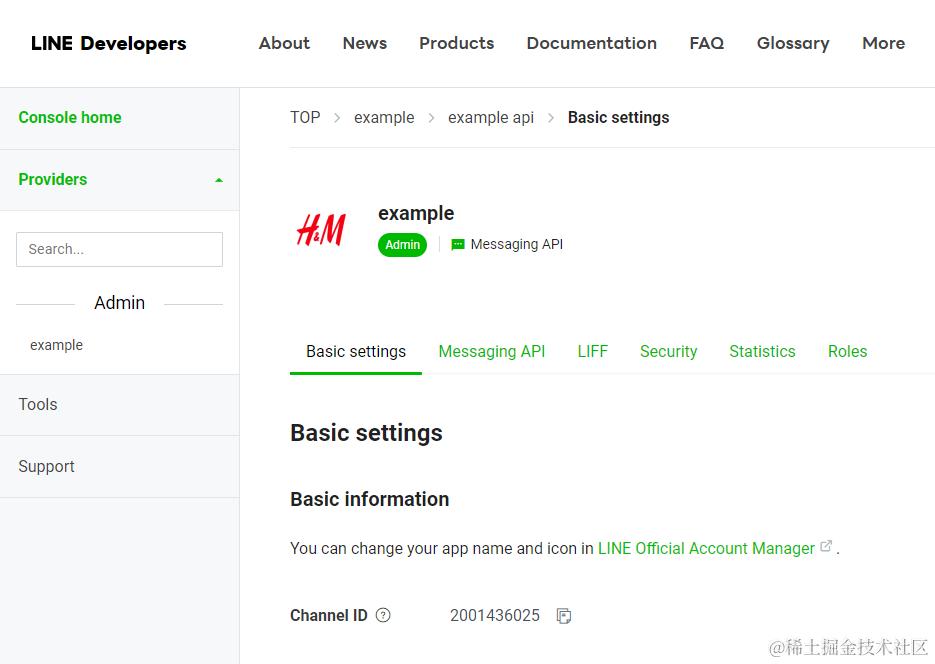Viewport: 935px width, 664px height.
Task: Click the Providers sidebar heading
Action: tap(52, 179)
